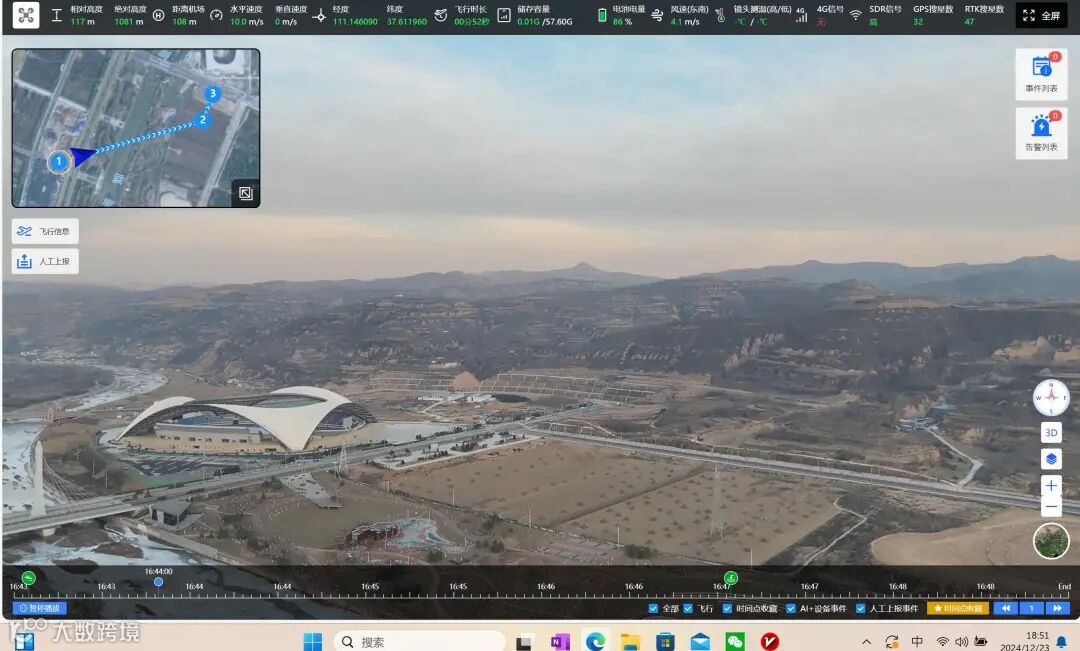Select waypoint 1 on the minimap
This screenshot has height=651, width=1080.
point(59,162)
